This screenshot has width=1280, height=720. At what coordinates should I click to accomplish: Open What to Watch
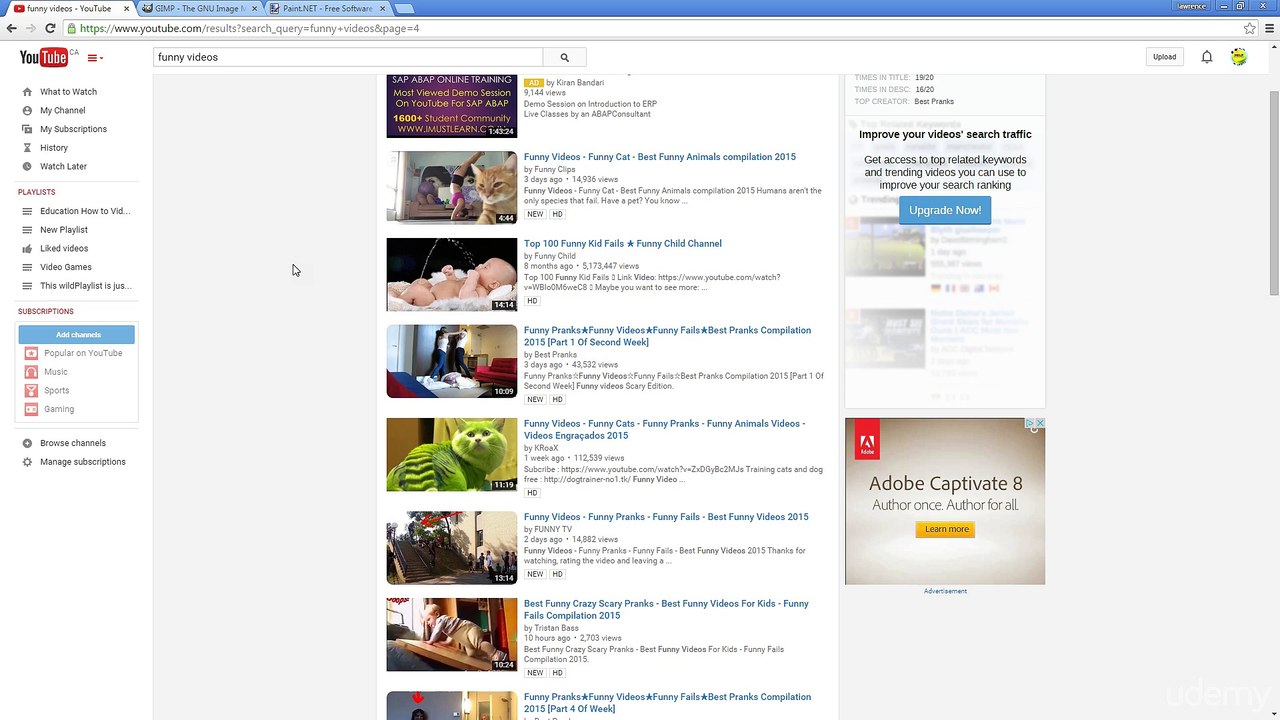68,92
